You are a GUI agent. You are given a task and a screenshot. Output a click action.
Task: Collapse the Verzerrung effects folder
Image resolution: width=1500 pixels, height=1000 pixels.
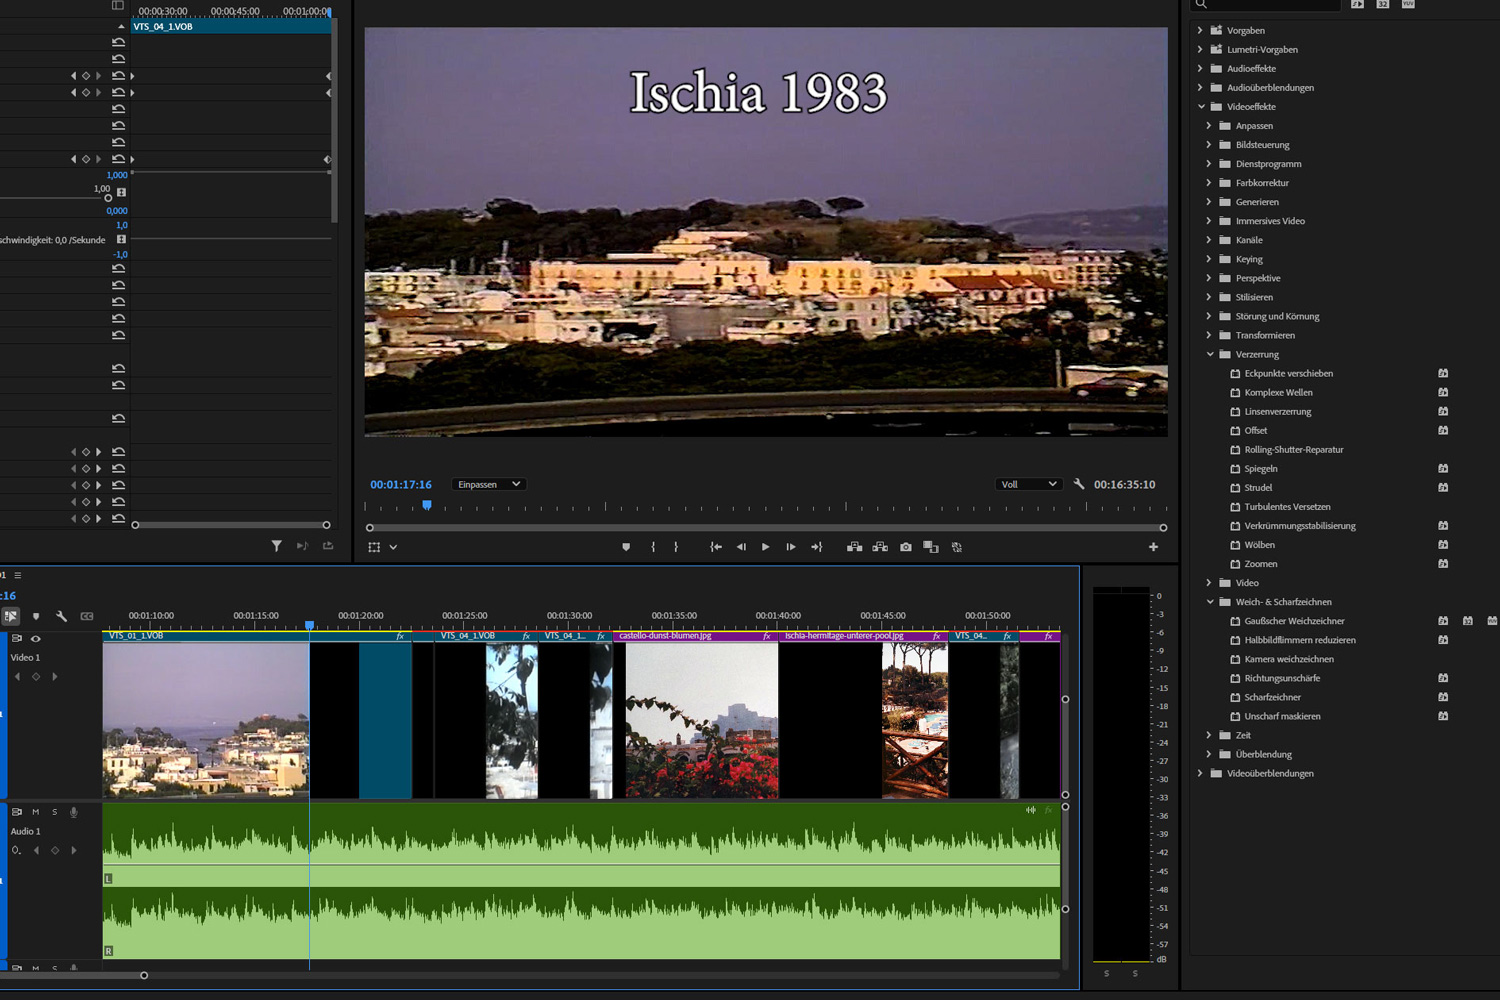[1210, 354]
